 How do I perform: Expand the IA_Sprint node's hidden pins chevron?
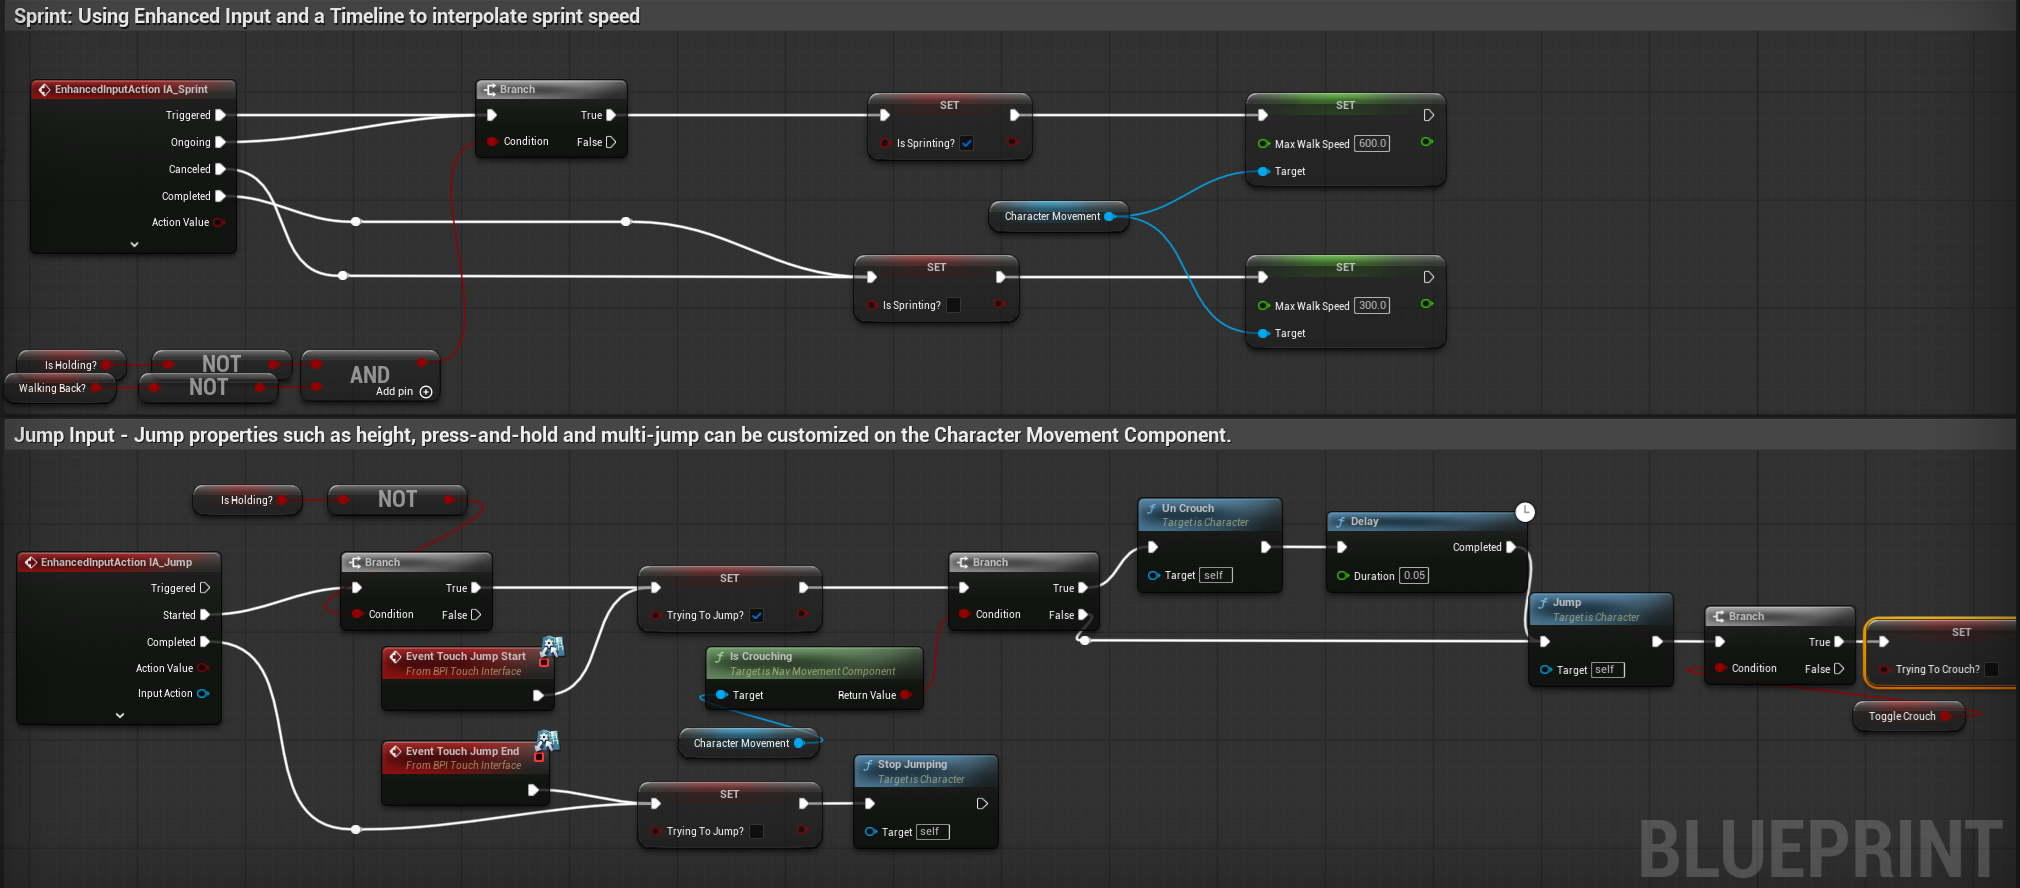click(x=134, y=244)
